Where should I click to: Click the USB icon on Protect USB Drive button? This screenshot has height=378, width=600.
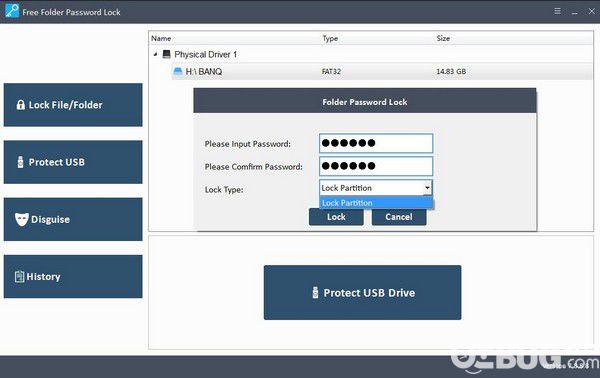coord(315,293)
